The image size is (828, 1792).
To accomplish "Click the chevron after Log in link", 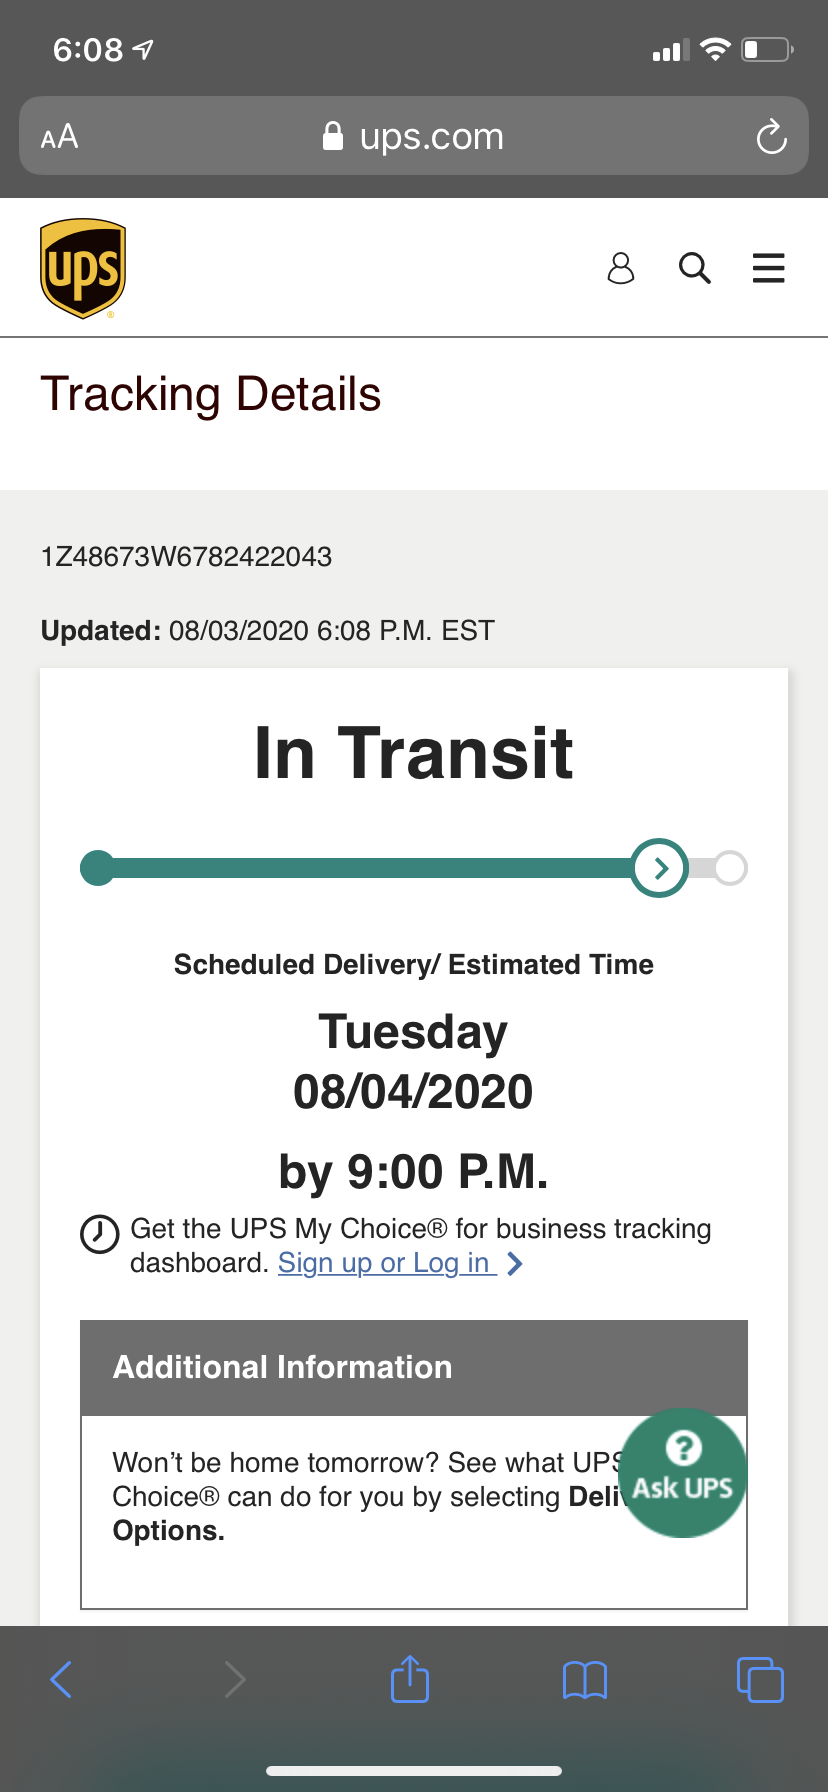I will coord(515,1264).
